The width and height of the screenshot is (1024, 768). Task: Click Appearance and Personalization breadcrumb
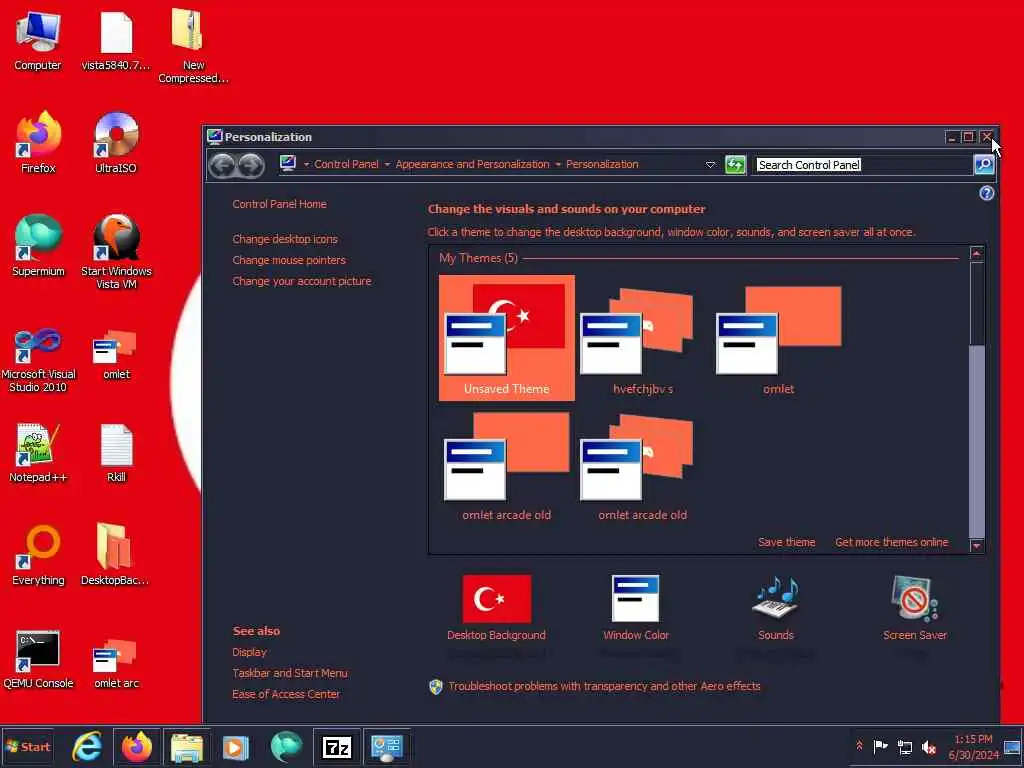[x=472, y=165]
